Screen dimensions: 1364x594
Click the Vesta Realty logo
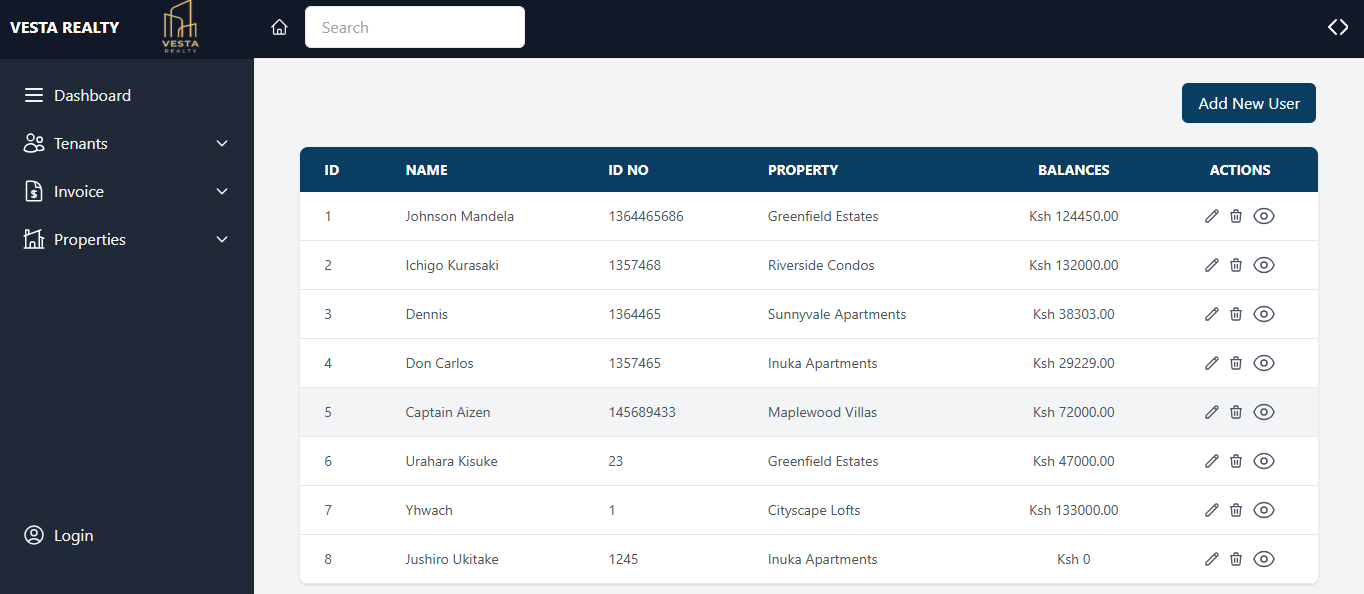pyautogui.click(x=181, y=28)
